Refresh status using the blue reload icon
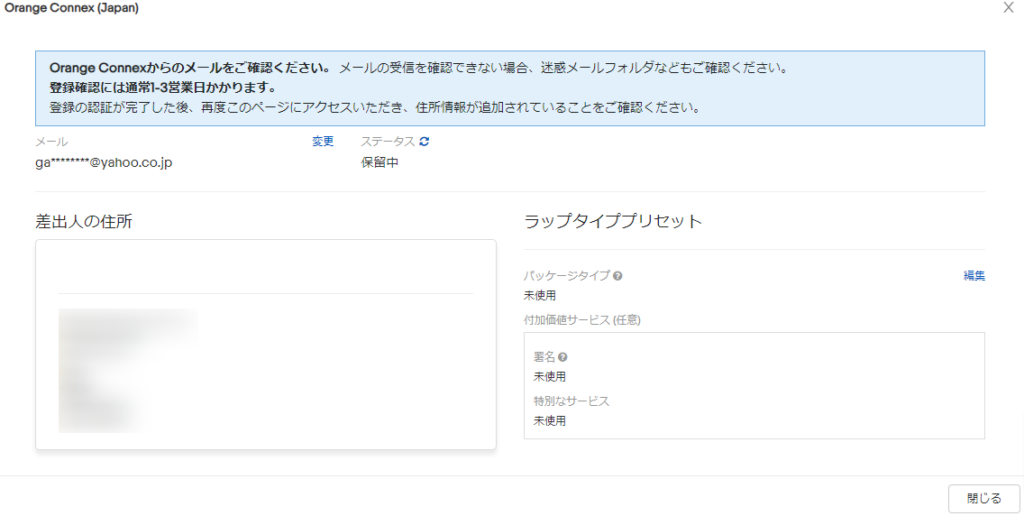 click(424, 141)
